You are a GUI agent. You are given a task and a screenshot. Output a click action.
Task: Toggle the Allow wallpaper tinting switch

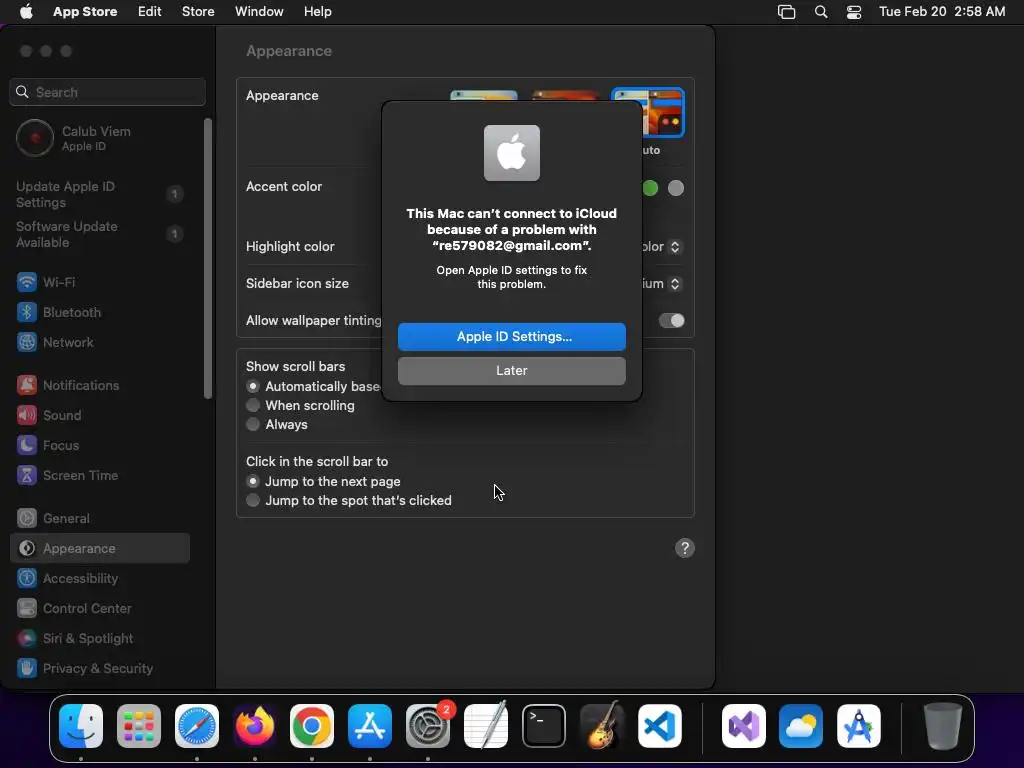pyautogui.click(x=671, y=321)
